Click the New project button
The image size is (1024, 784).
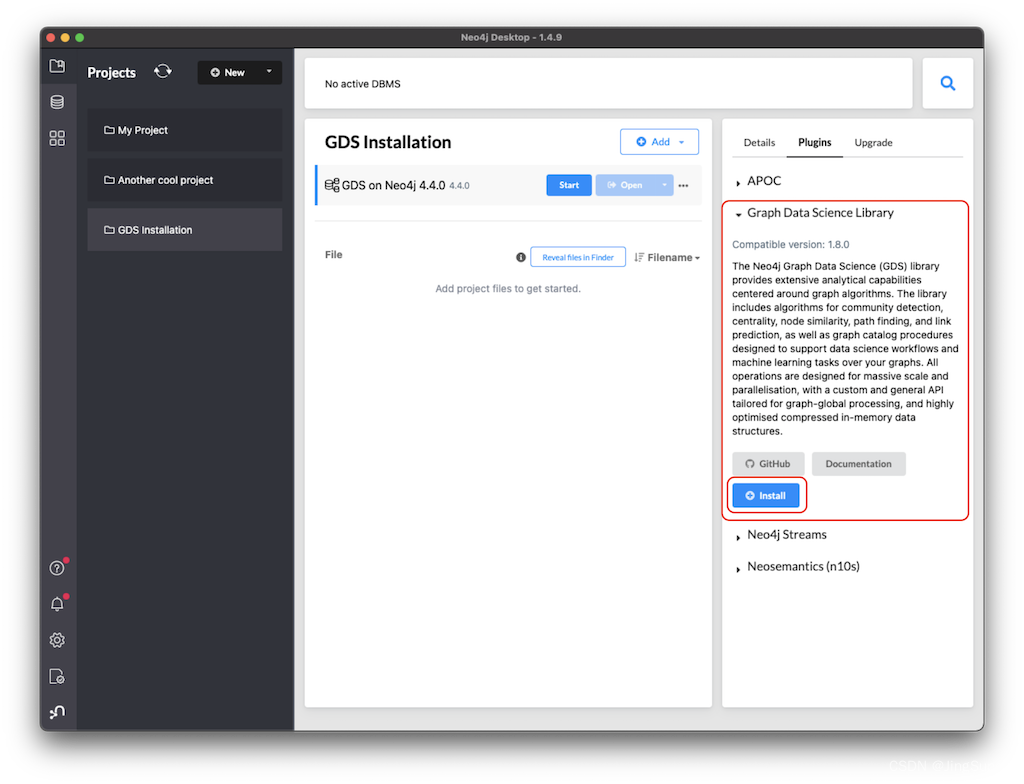tap(227, 73)
